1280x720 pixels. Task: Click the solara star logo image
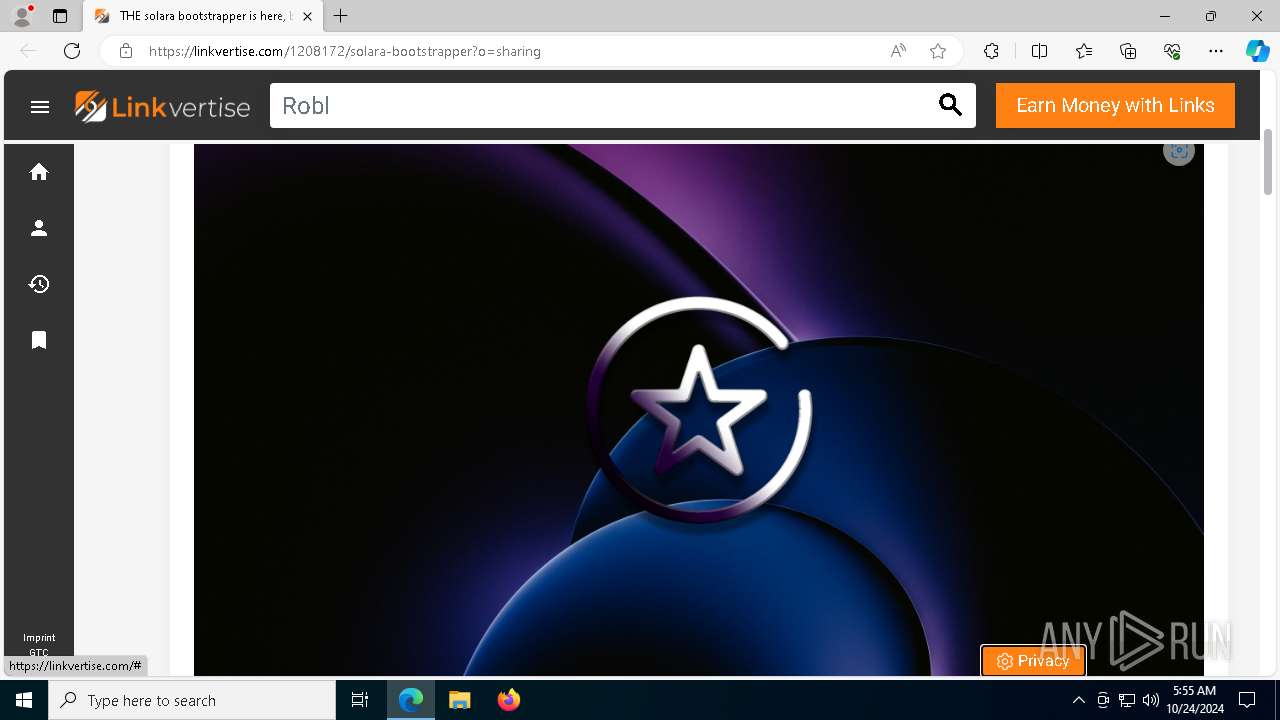tap(699, 409)
